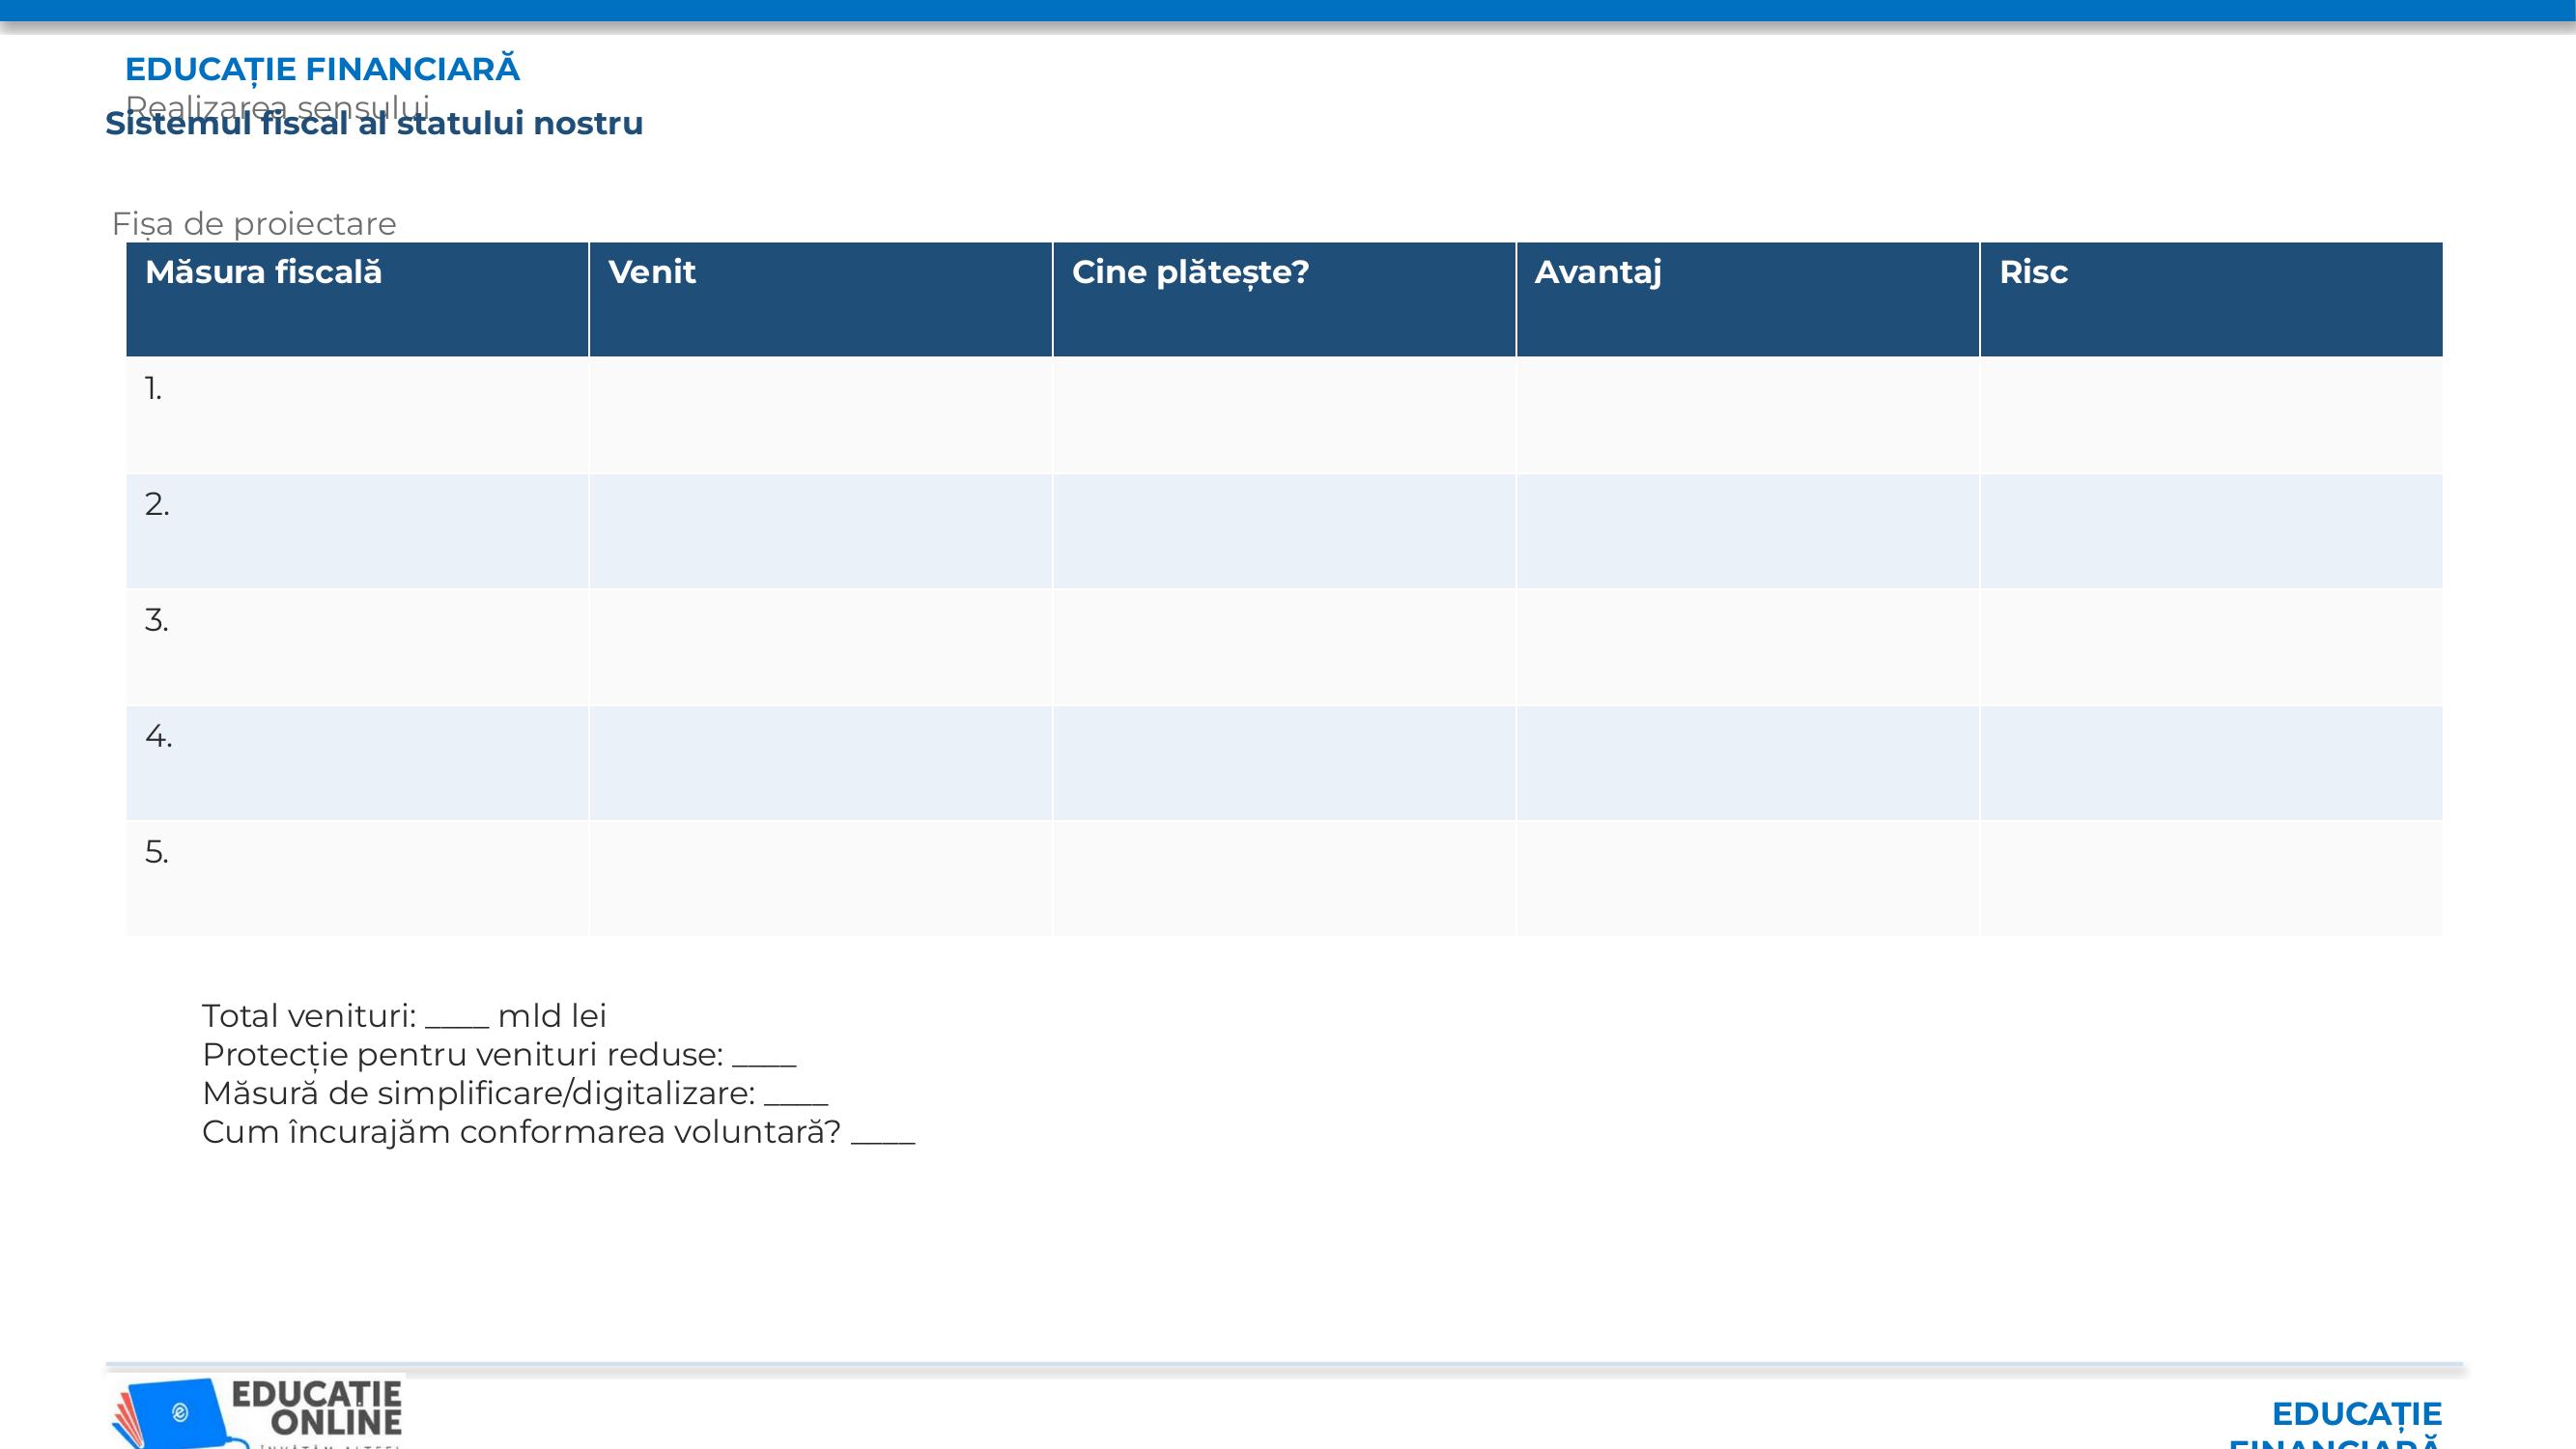Click the Avantaj header cell
2576x1449 pixels.
1748,299
